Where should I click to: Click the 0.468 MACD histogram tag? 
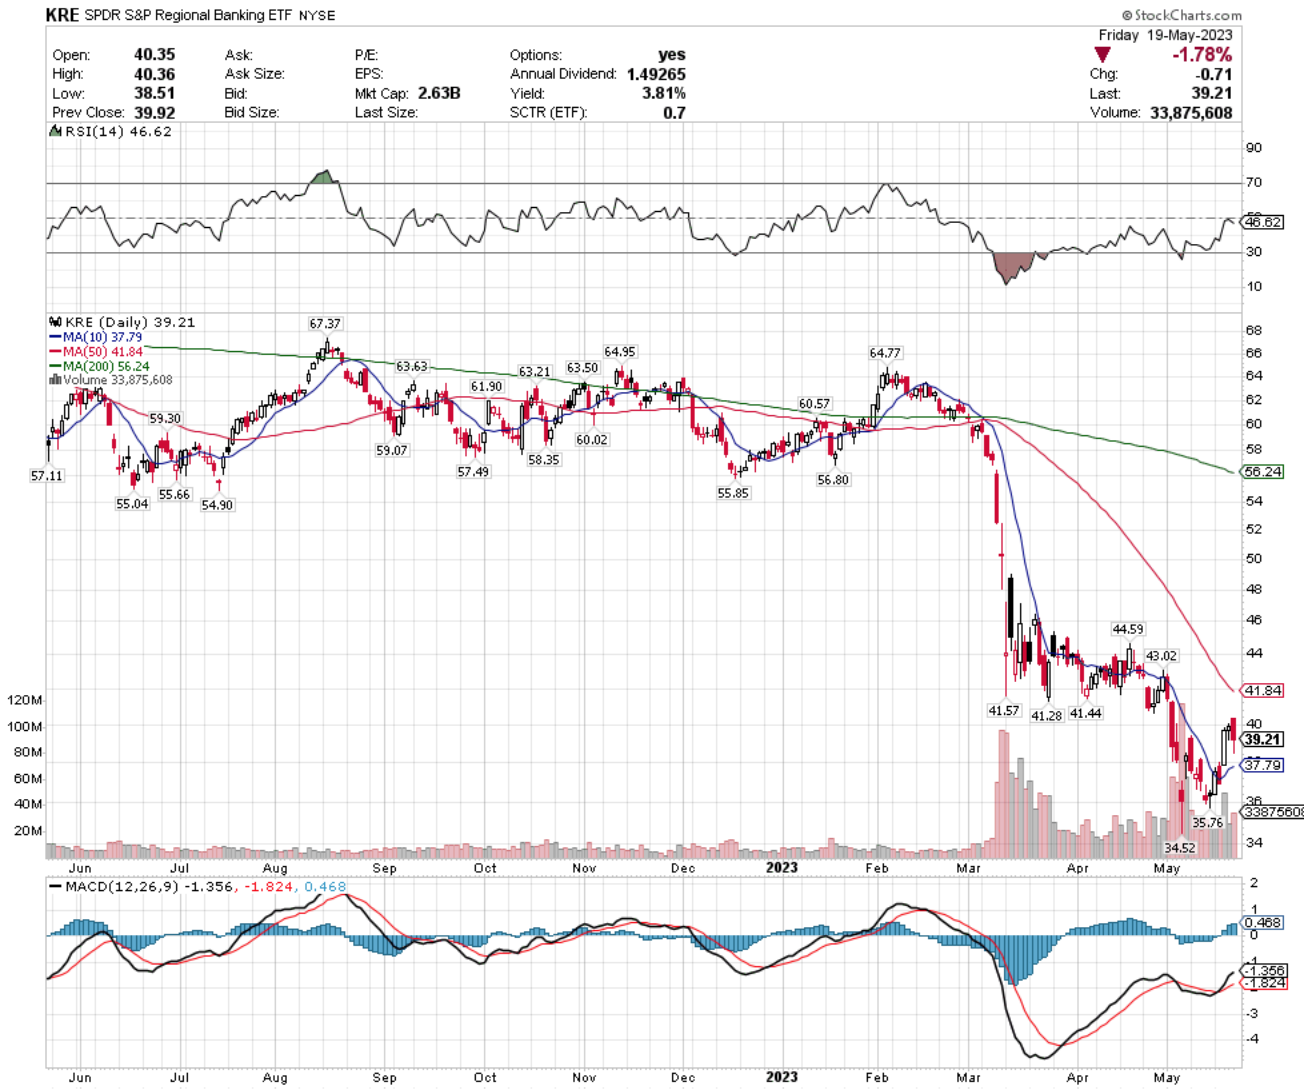(1263, 923)
